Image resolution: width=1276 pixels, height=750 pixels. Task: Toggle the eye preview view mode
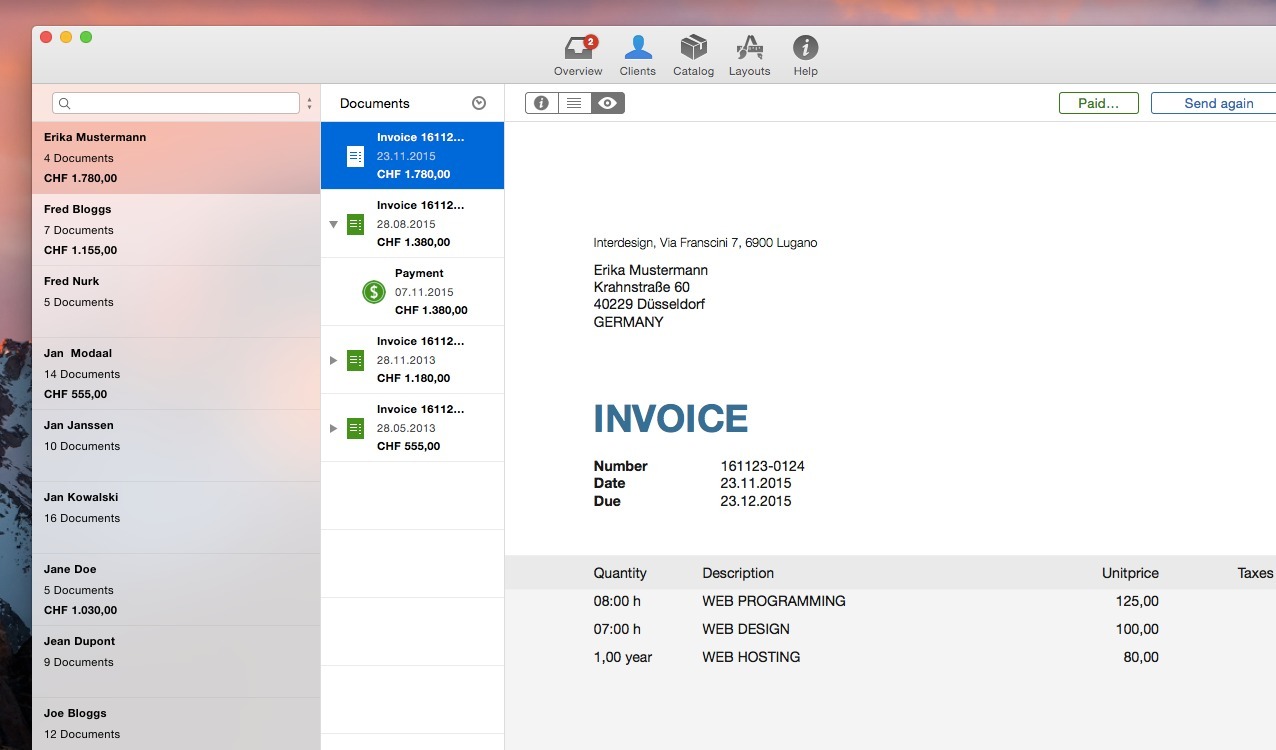(607, 103)
